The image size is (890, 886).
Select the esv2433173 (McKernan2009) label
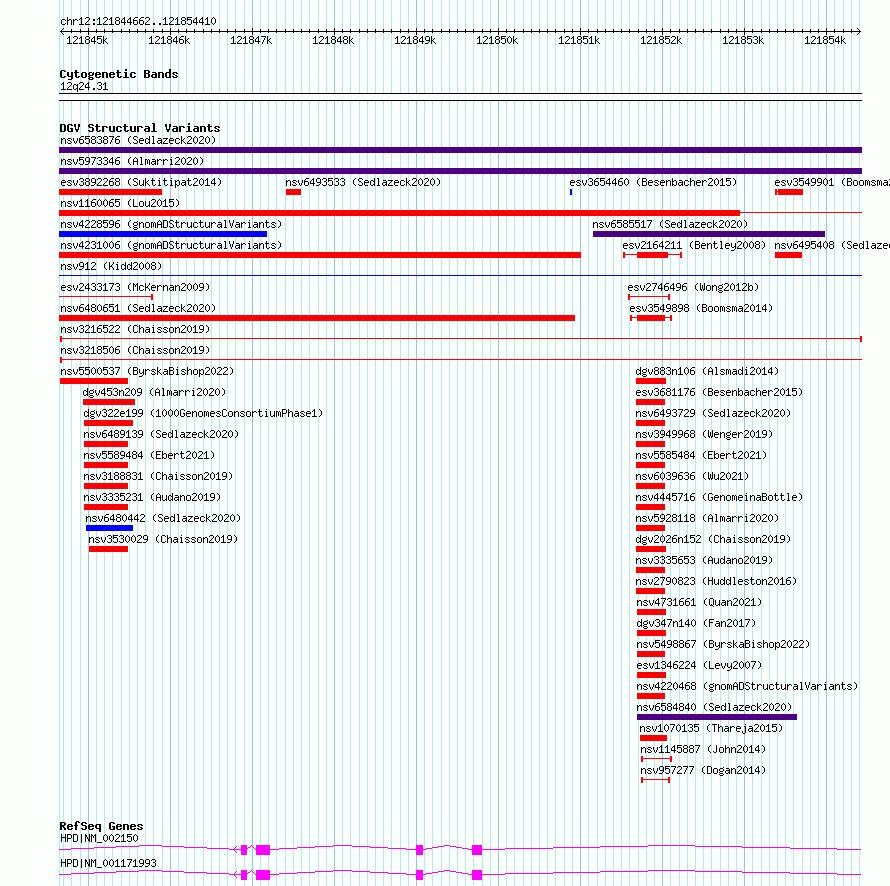(x=135, y=287)
